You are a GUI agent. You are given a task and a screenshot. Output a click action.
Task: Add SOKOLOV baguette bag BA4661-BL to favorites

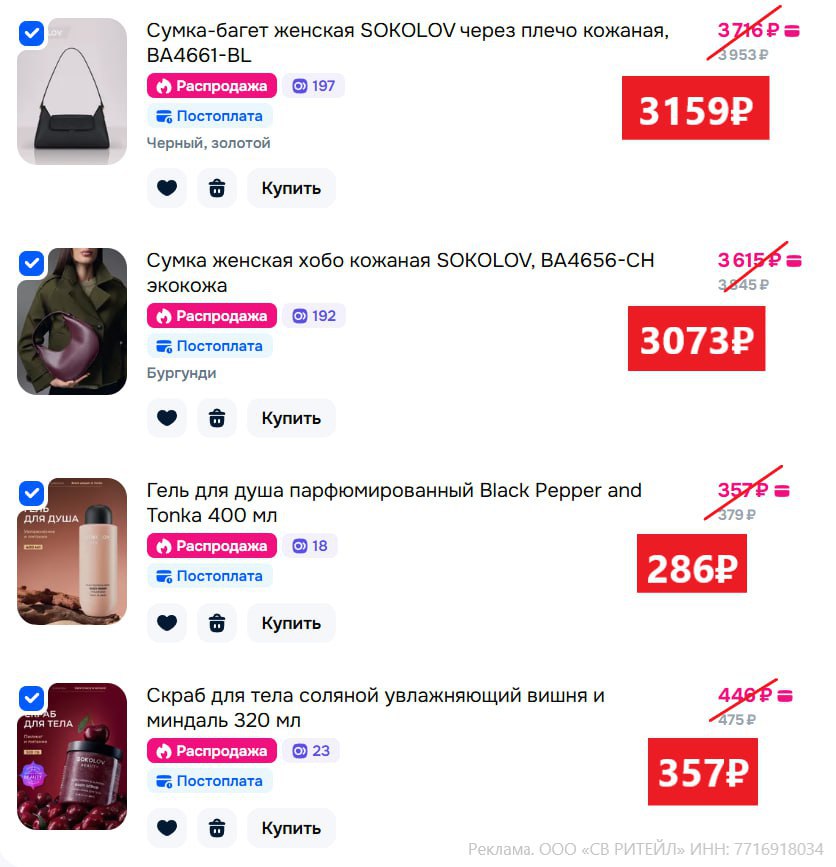point(167,189)
